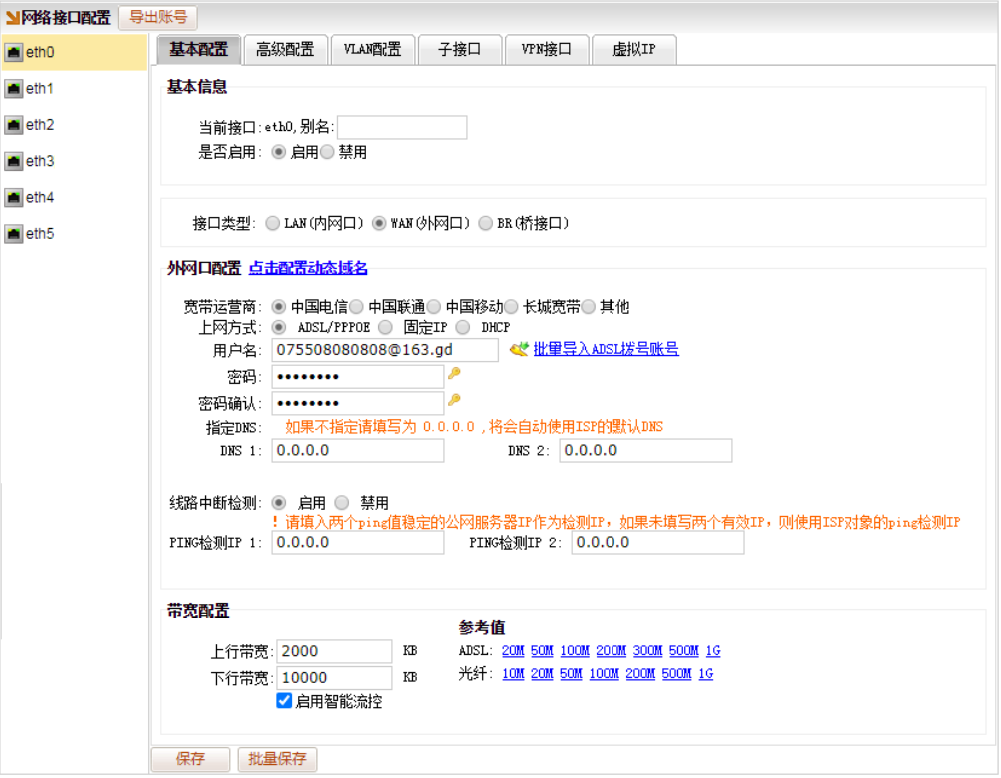Click the eth4 network port icon

tap(14, 198)
